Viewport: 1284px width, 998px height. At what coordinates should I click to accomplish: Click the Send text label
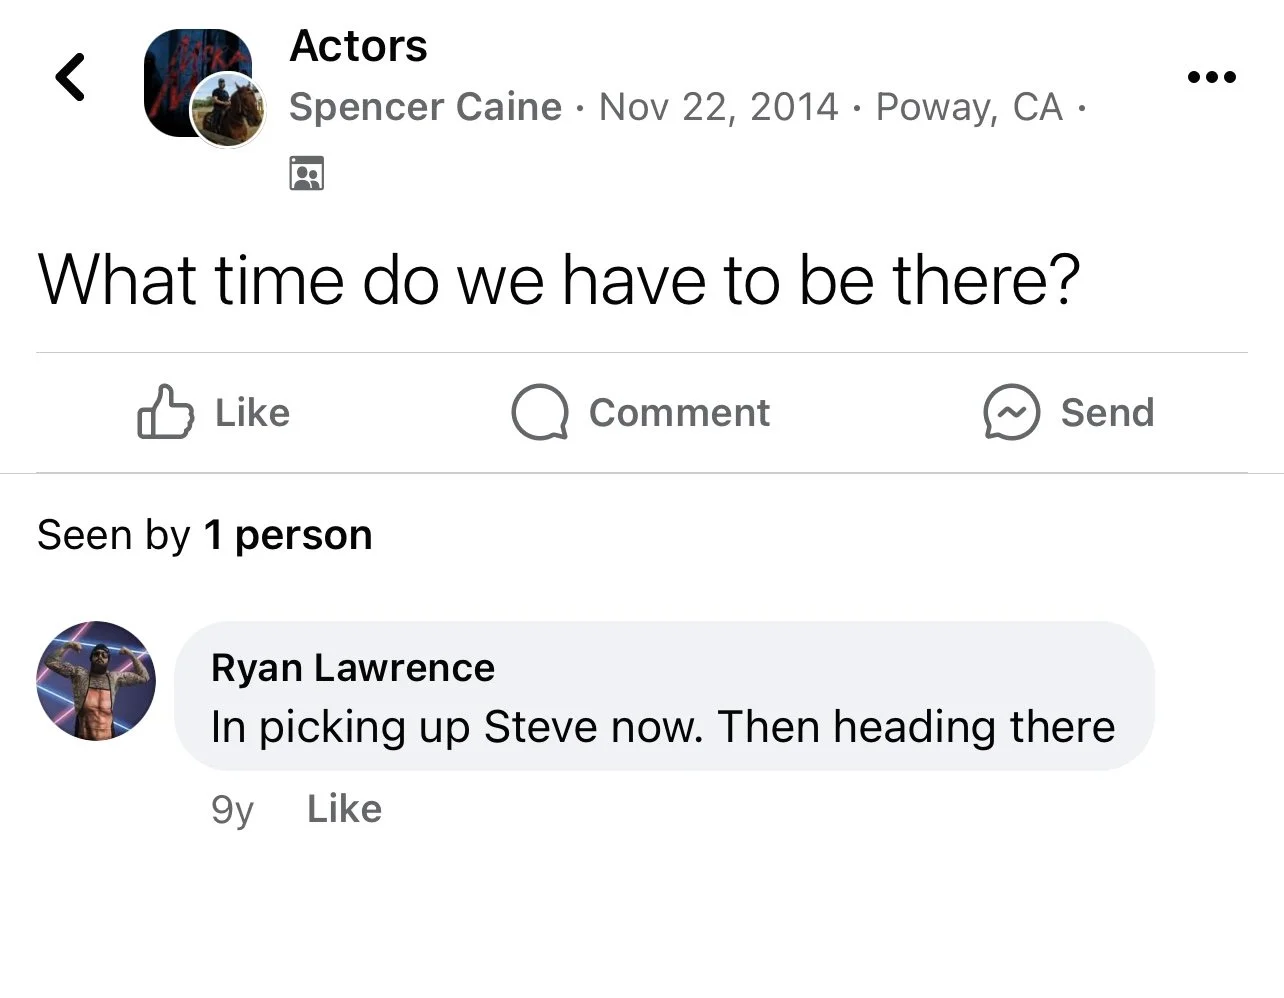point(1107,412)
